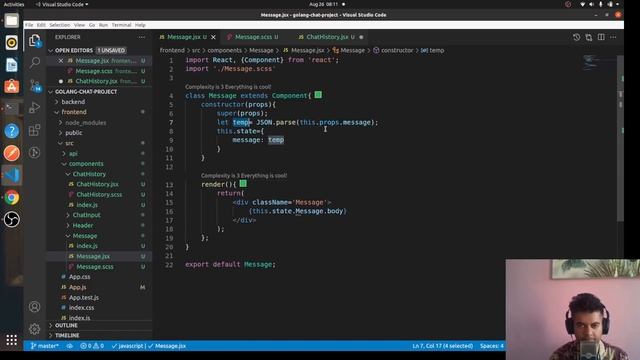
Task: Open the Terminal menu
Action: point(121,25)
